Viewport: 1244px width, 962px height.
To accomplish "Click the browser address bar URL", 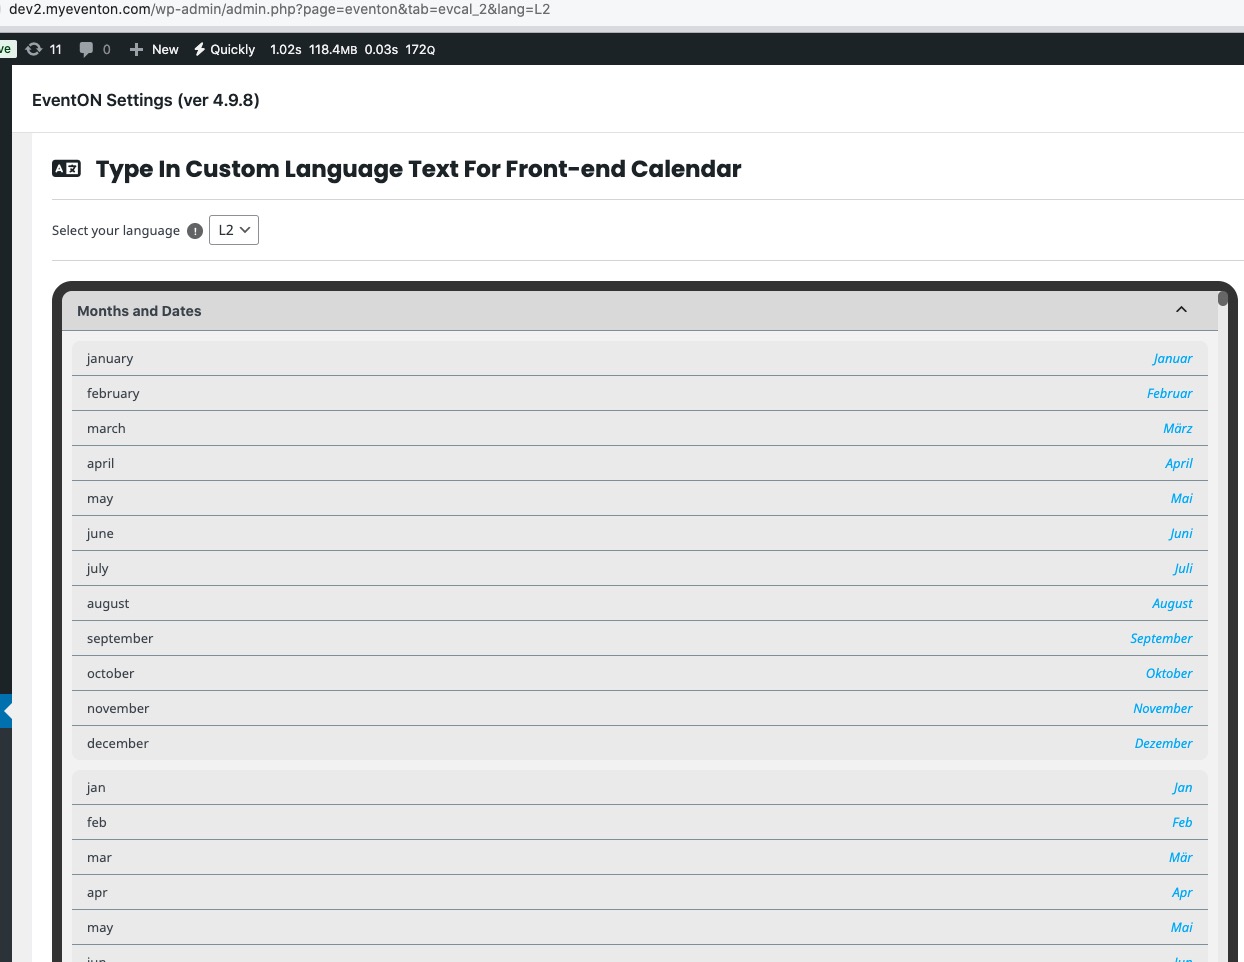I will (280, 9).
